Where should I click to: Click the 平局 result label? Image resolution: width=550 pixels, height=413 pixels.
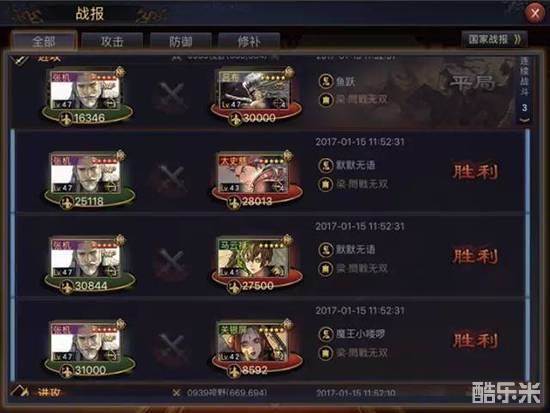(x=472, y=83)
